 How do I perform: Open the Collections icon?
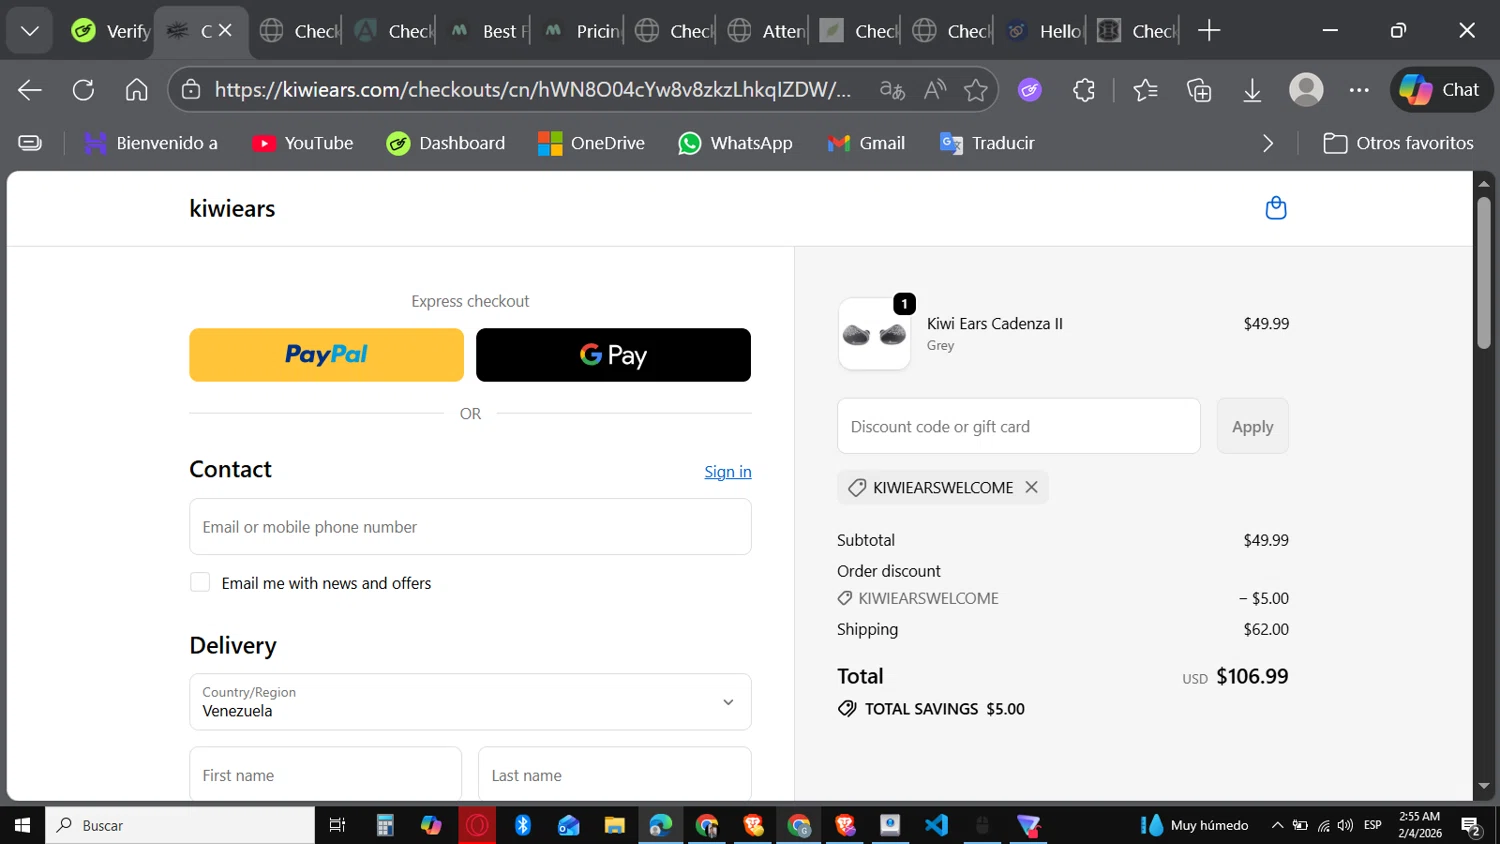coord(1199,90)
